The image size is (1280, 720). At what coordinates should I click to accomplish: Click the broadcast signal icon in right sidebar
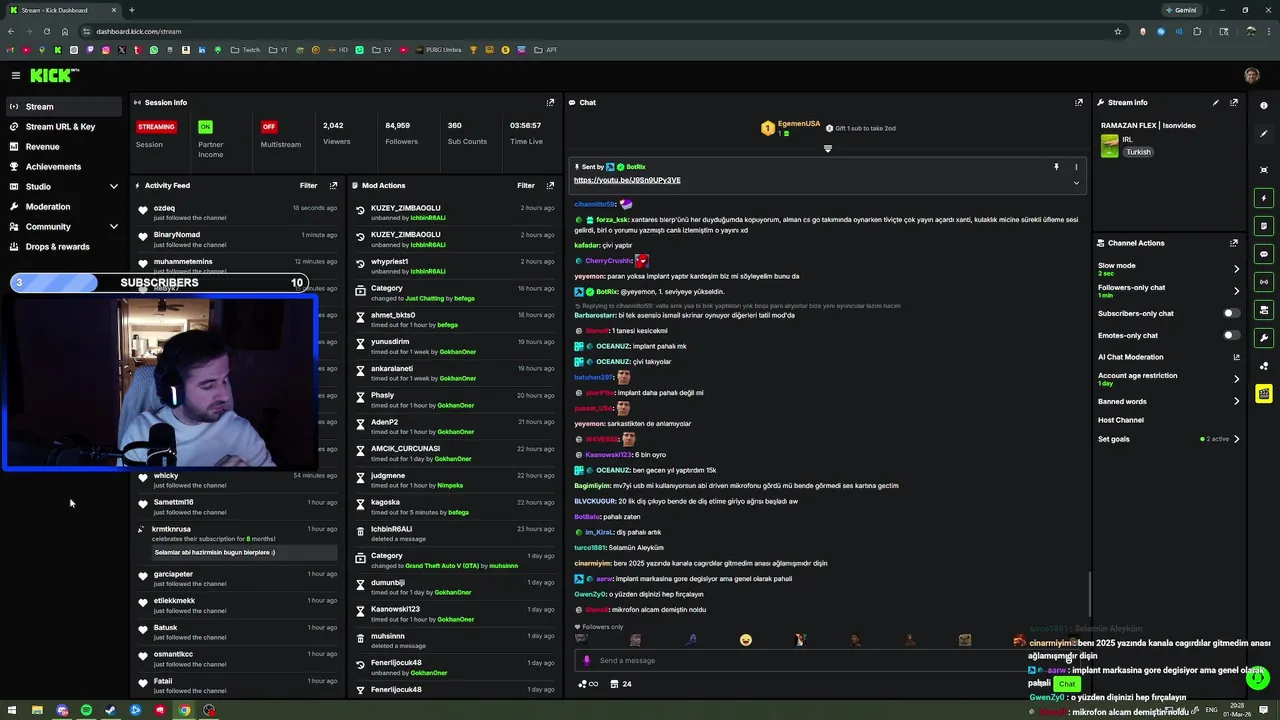pos(1264,282)
